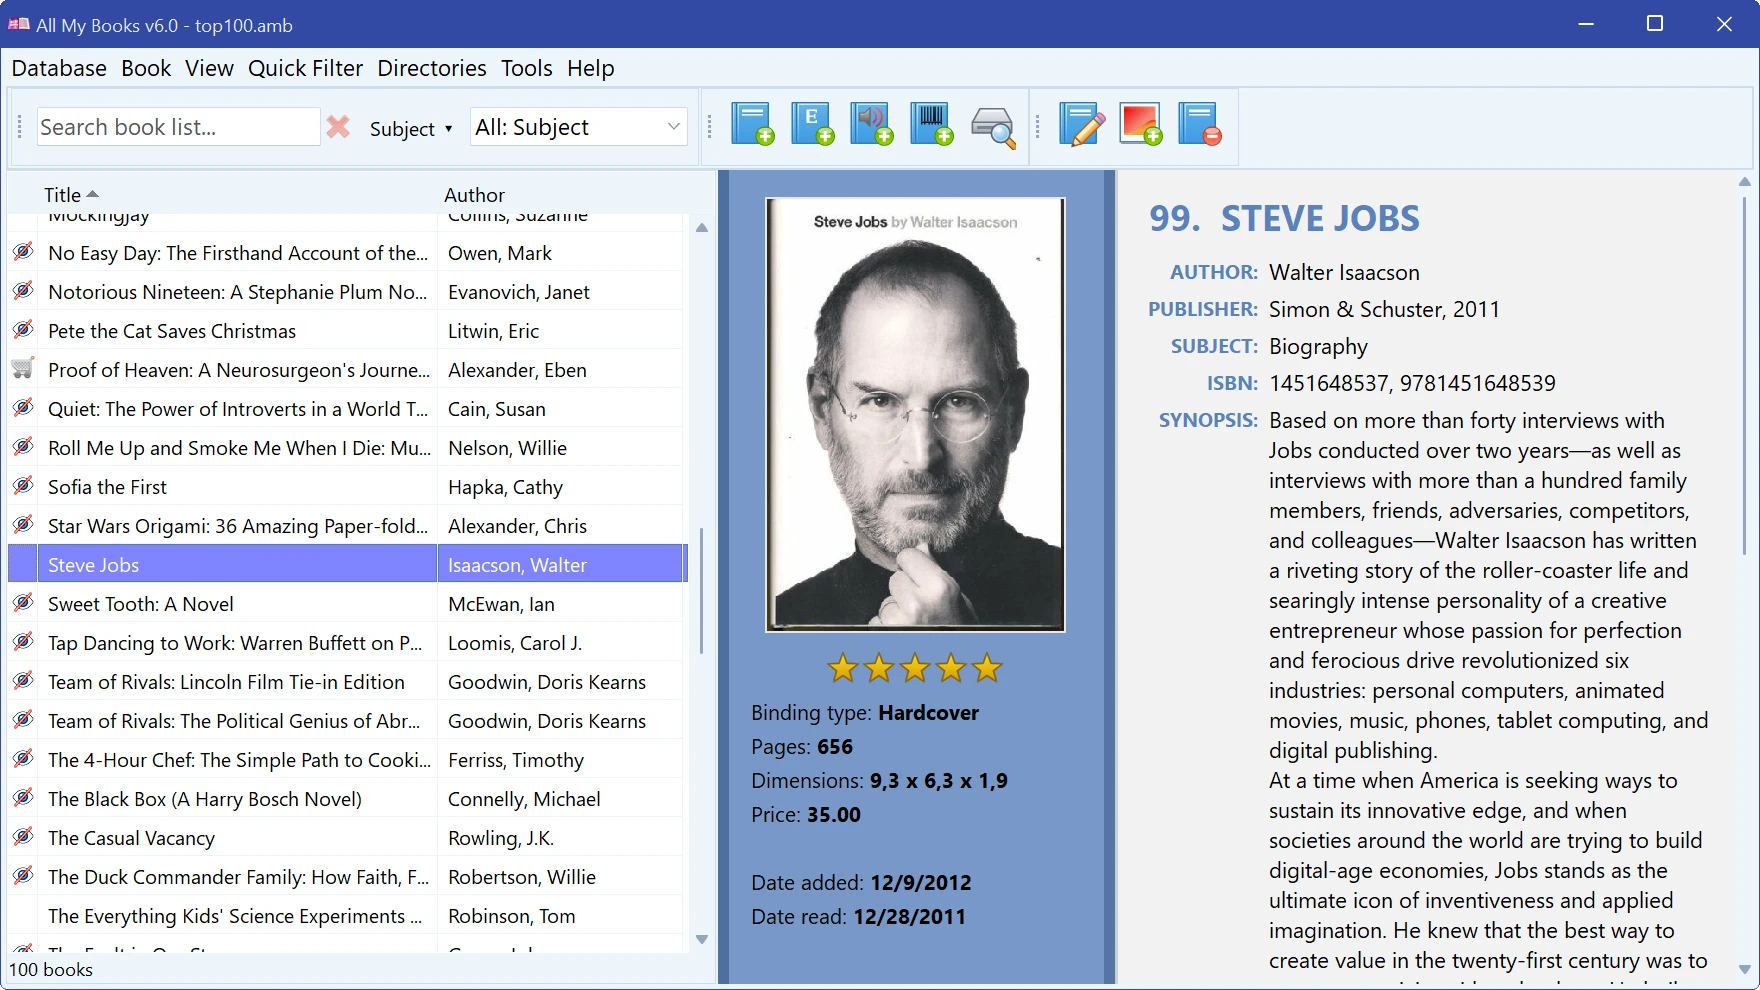Open the Tools menu
Image resolution: width=1760 pixels, height=990 pixels.
point(527,68)
